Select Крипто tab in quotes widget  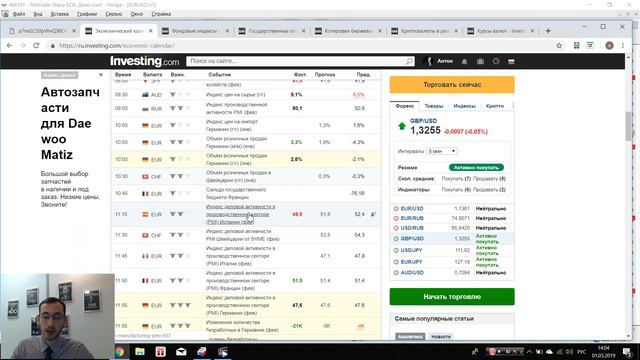(x=495, y=106)
